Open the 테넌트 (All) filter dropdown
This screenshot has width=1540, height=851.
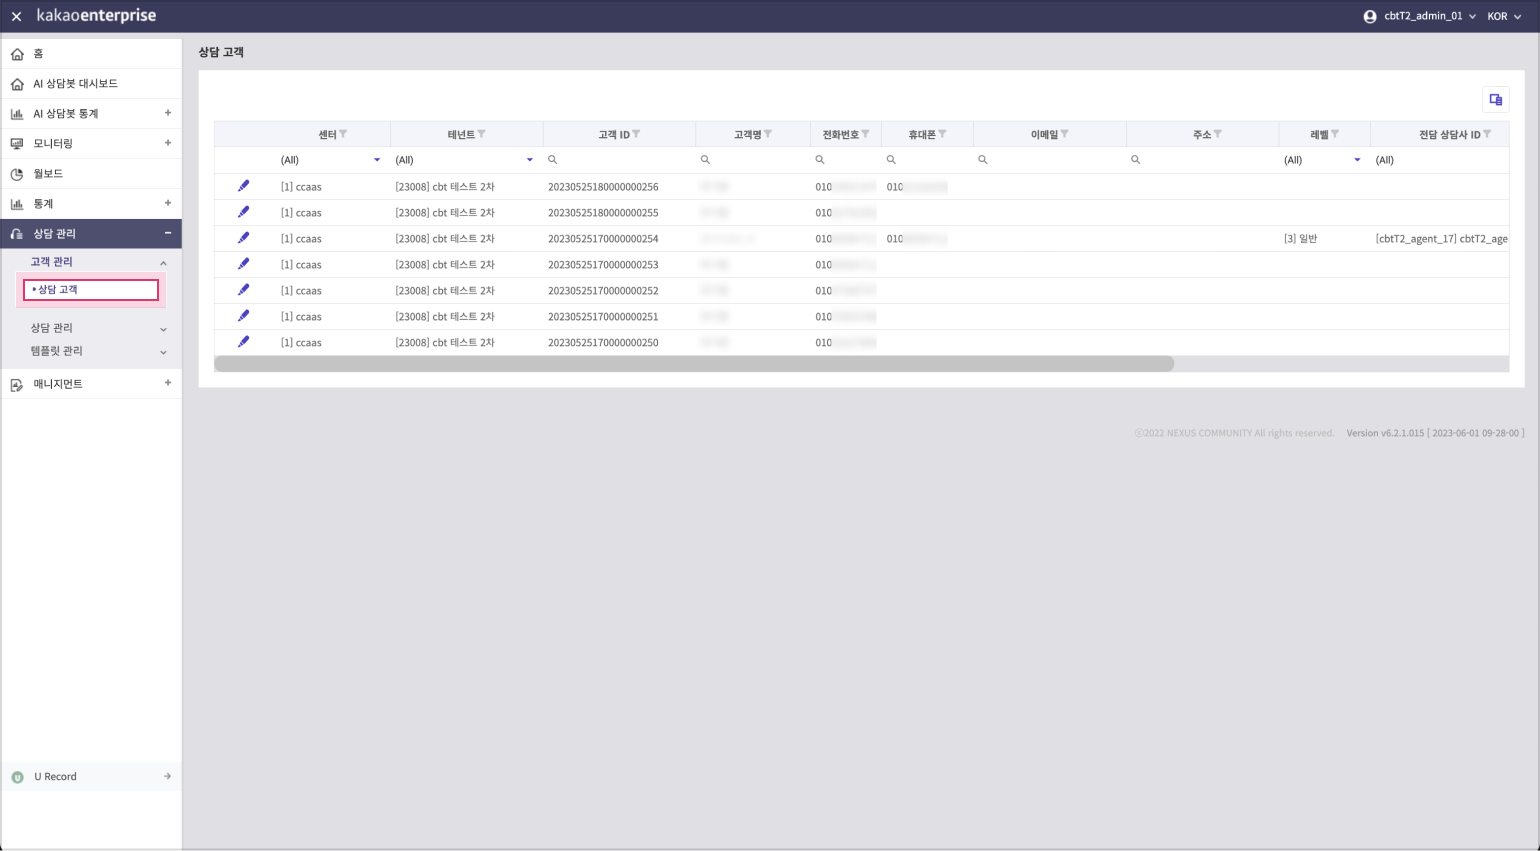(x=529, y=160)
